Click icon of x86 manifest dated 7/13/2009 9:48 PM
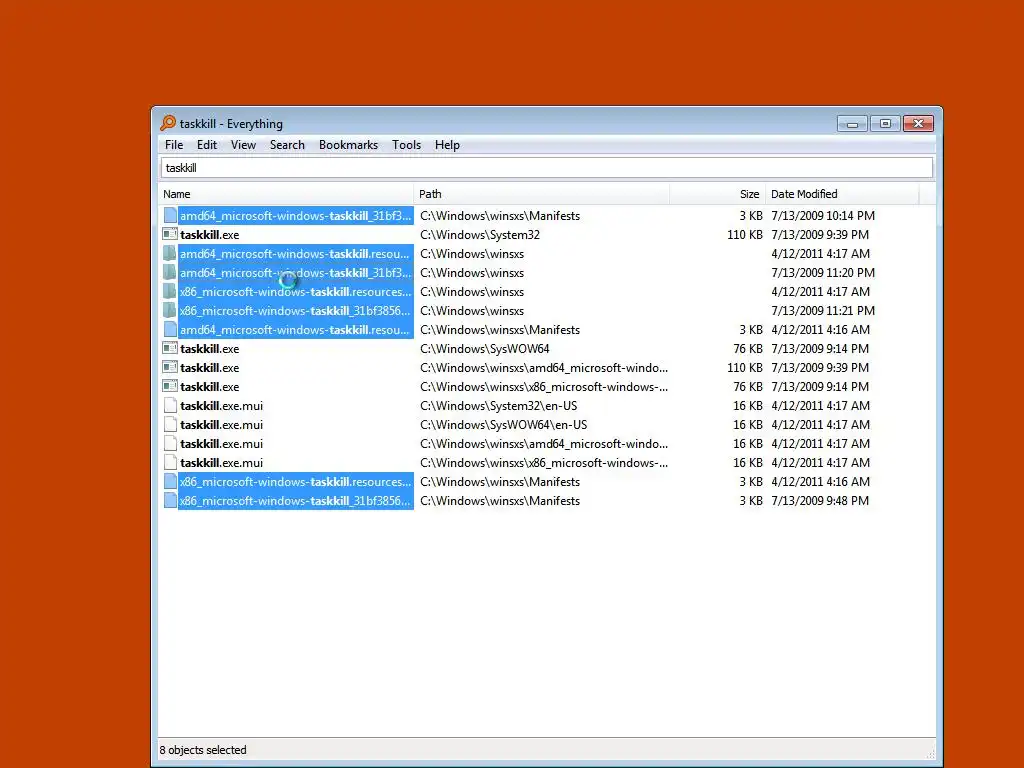1024x768 pixels. pos(170,501)
